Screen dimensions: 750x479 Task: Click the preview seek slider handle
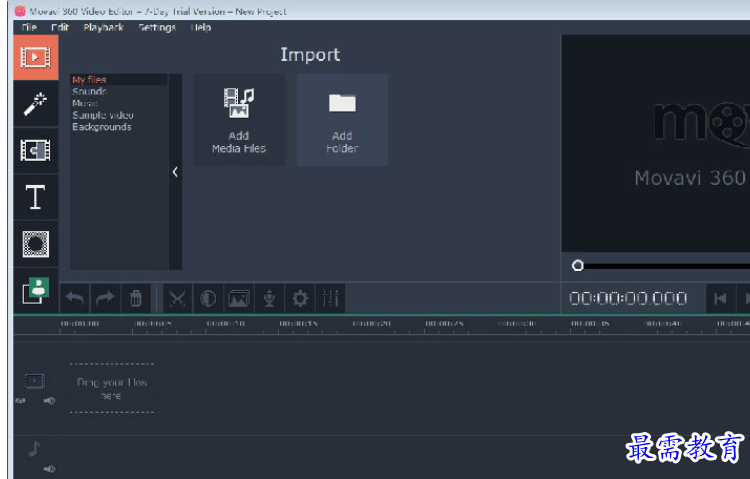578,266
